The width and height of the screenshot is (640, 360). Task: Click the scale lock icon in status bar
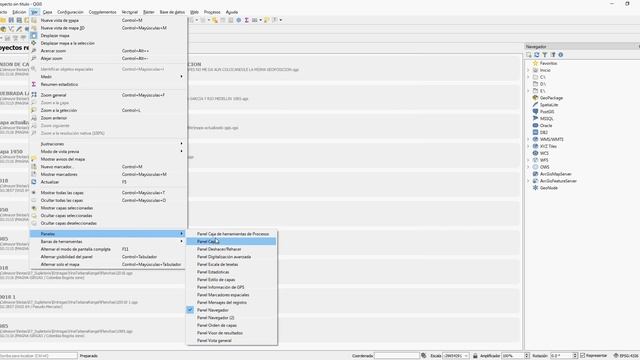click(475, 356)
